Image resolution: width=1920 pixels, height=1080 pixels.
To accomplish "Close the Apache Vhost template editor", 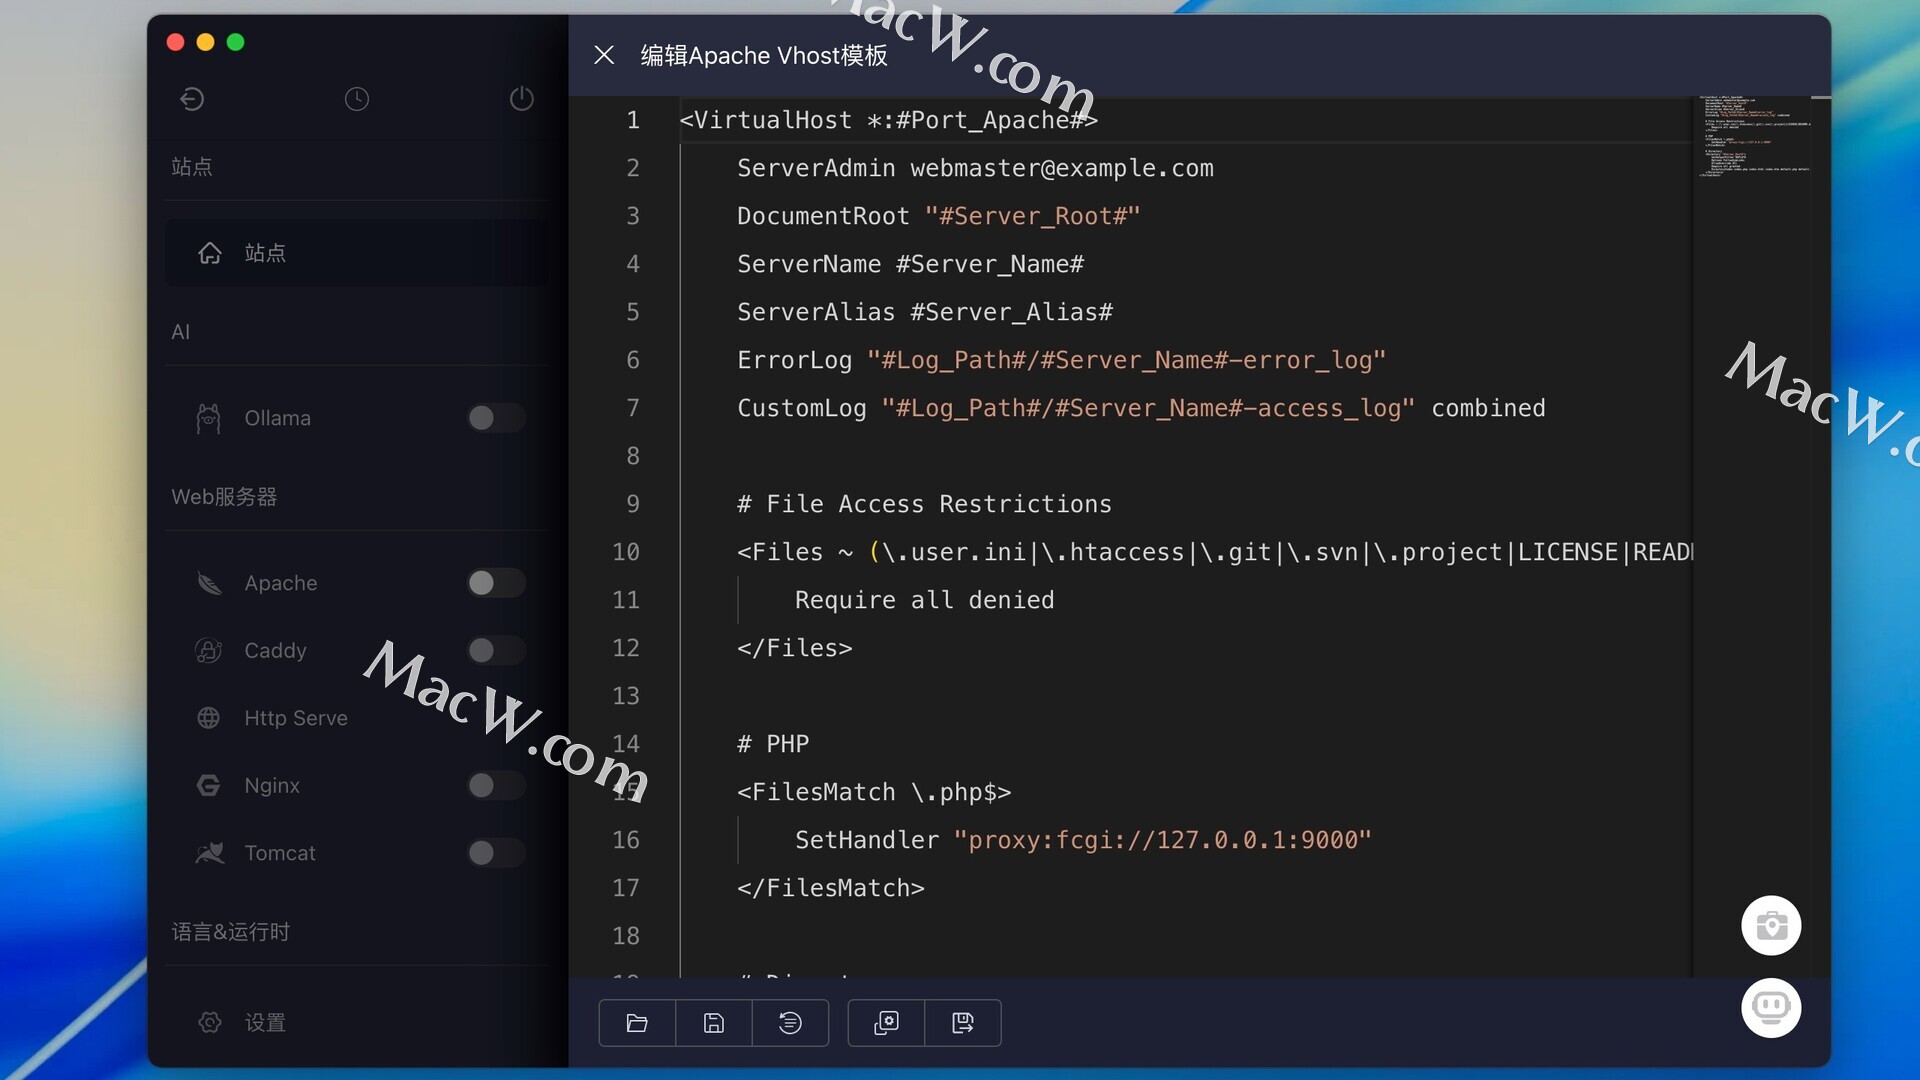I will click(x=604, y=55).
